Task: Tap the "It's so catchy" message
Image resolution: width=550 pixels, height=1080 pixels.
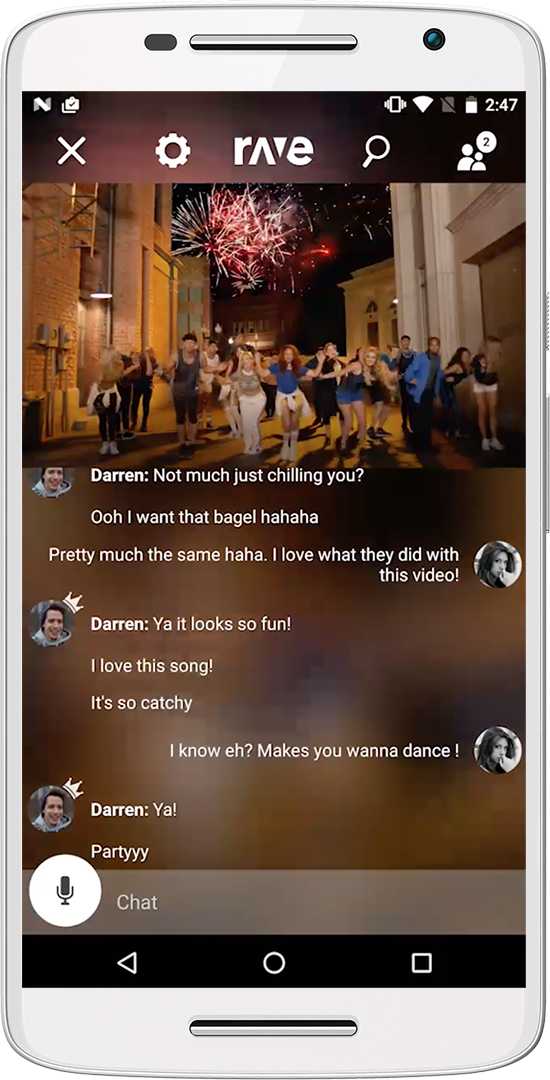Action: click(141, 703)
